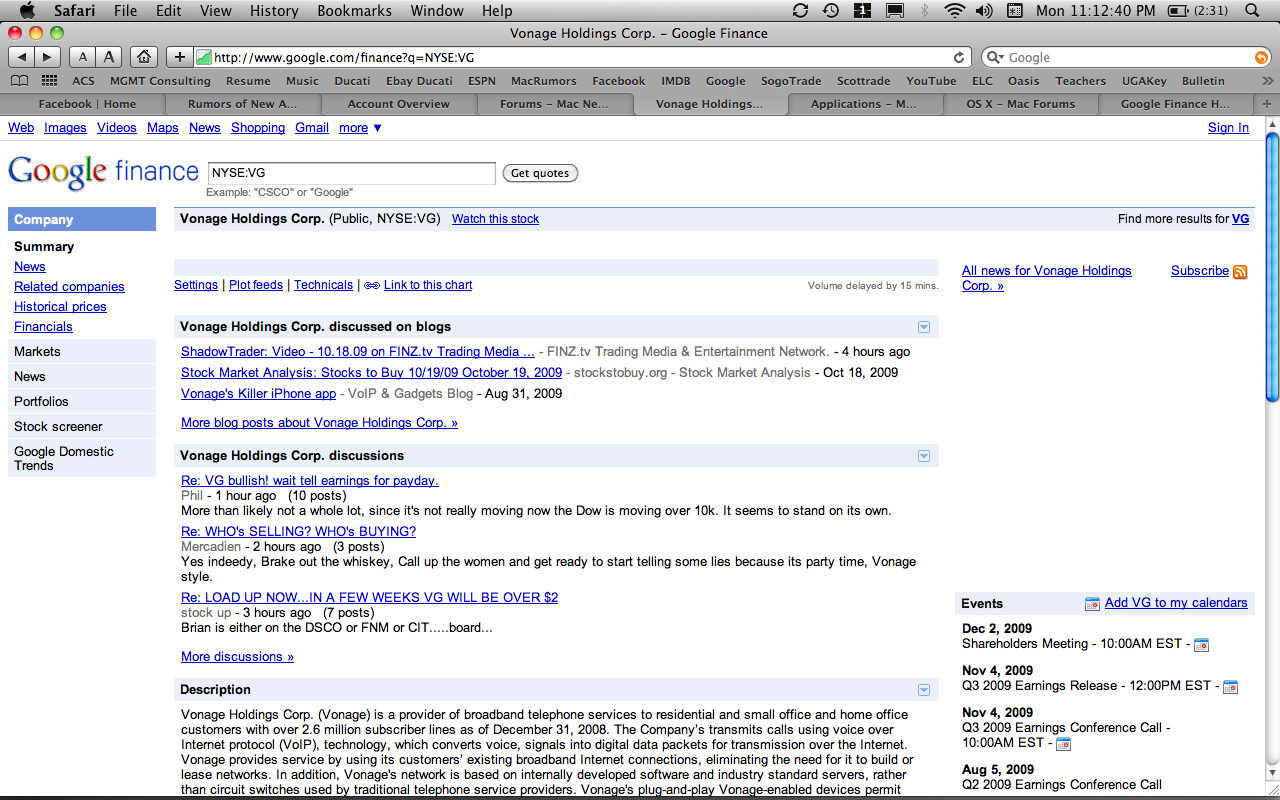This screenshot has height=800, width=1280.
Task: Click the RSS feed icon beside Subscribe
Action: pos(1240,271)
